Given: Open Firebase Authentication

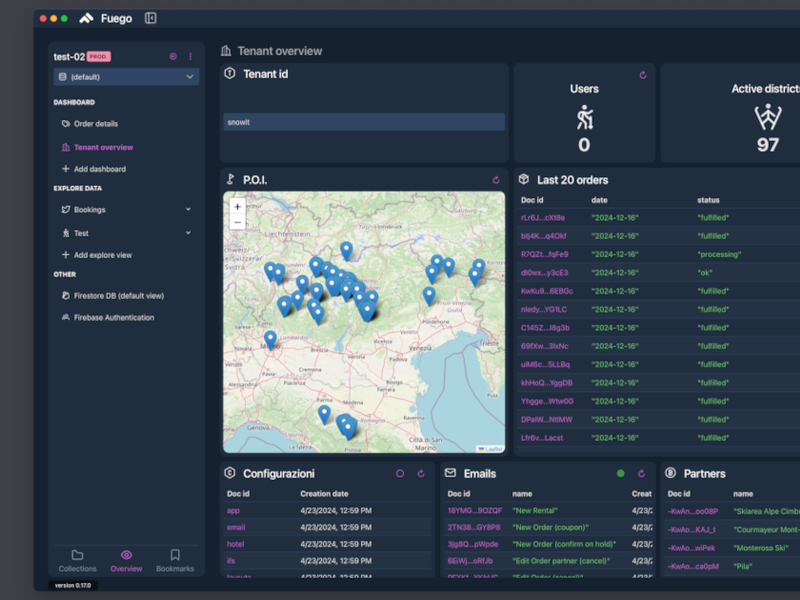Looking at the screenshot, I should point(113,318).
